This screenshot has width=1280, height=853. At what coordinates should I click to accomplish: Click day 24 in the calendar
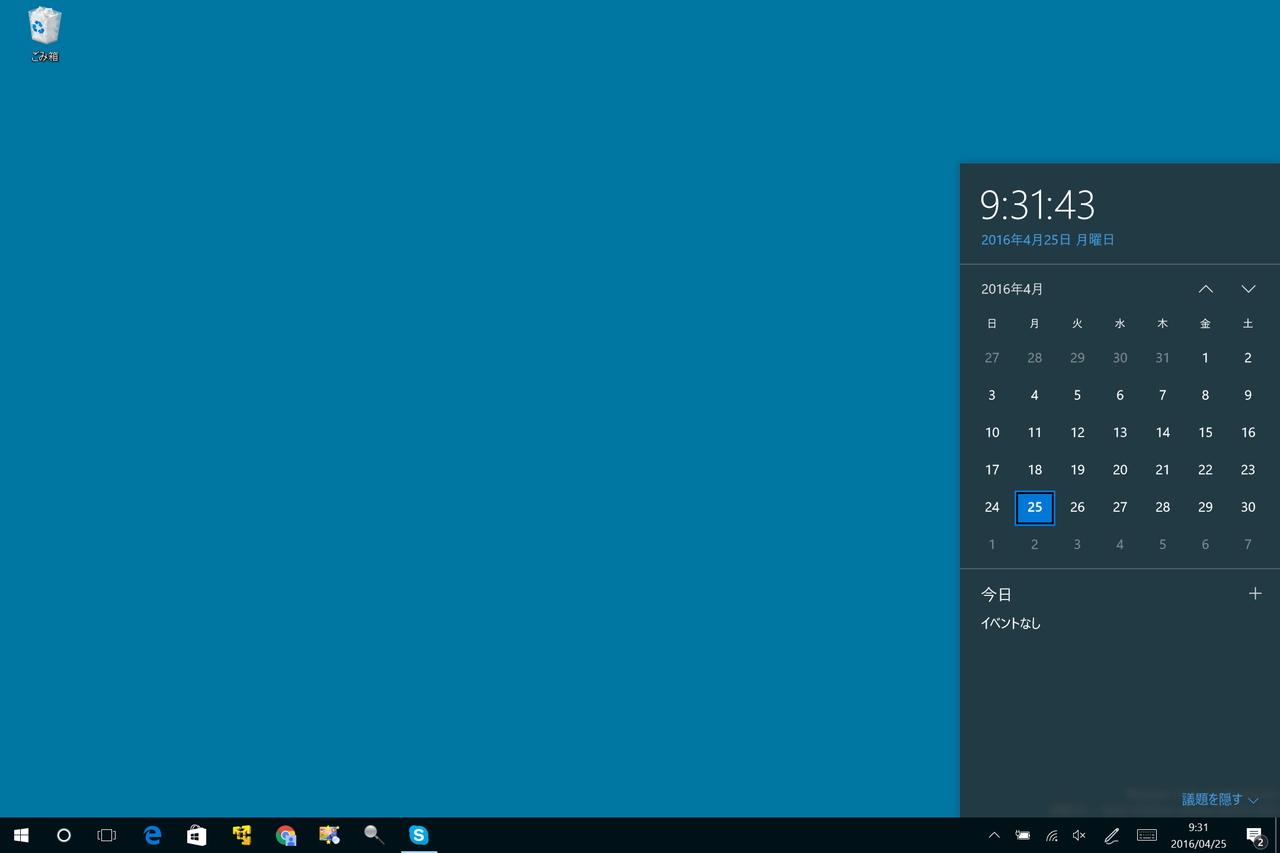(x=992, y=507)
